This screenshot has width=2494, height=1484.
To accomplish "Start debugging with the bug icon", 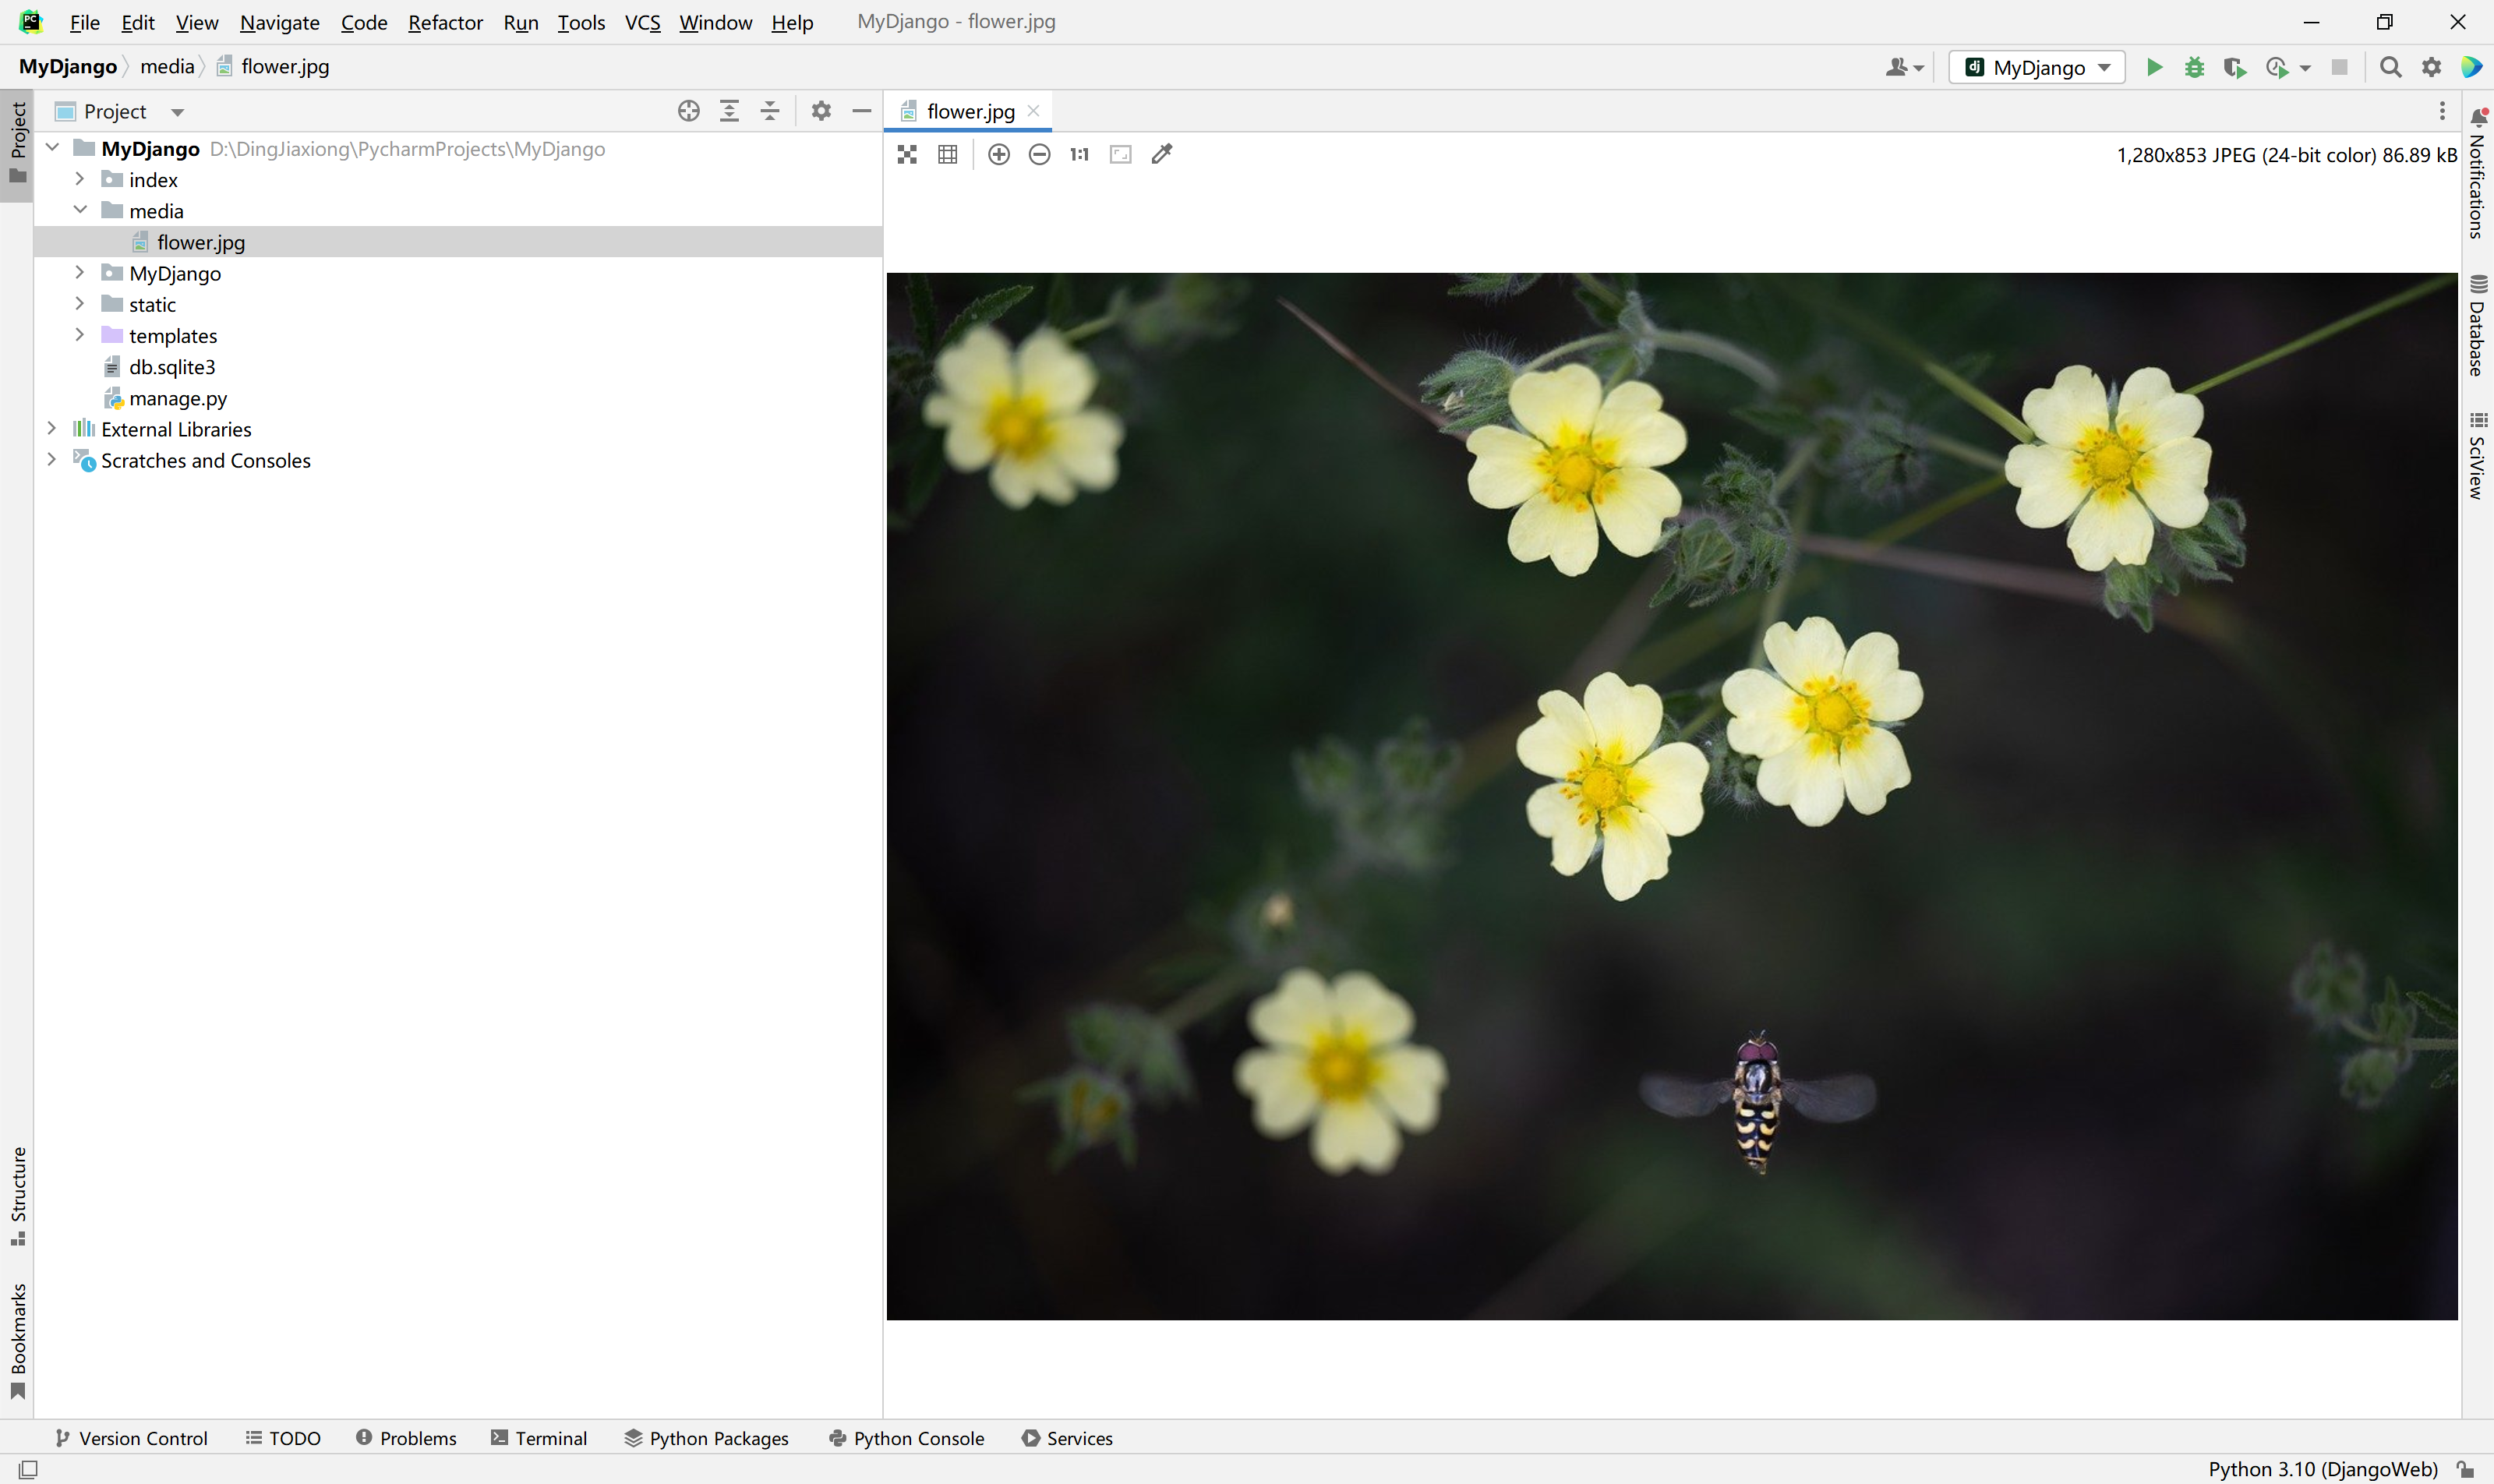I will click(x=2194, y=67).
